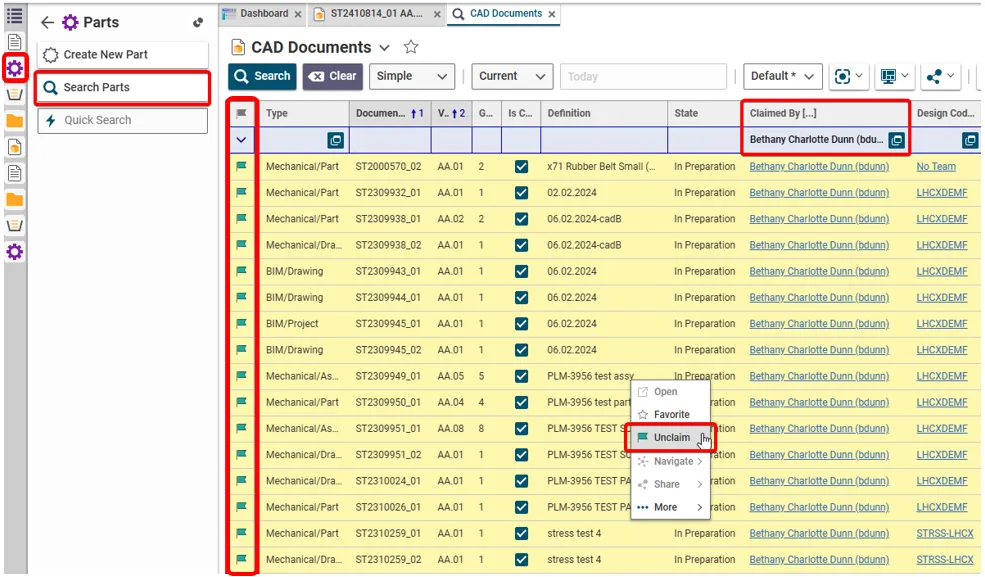Expand the CAD Documents title chevron
Viewport: 985px width, 577px height.
click(384, 48)
